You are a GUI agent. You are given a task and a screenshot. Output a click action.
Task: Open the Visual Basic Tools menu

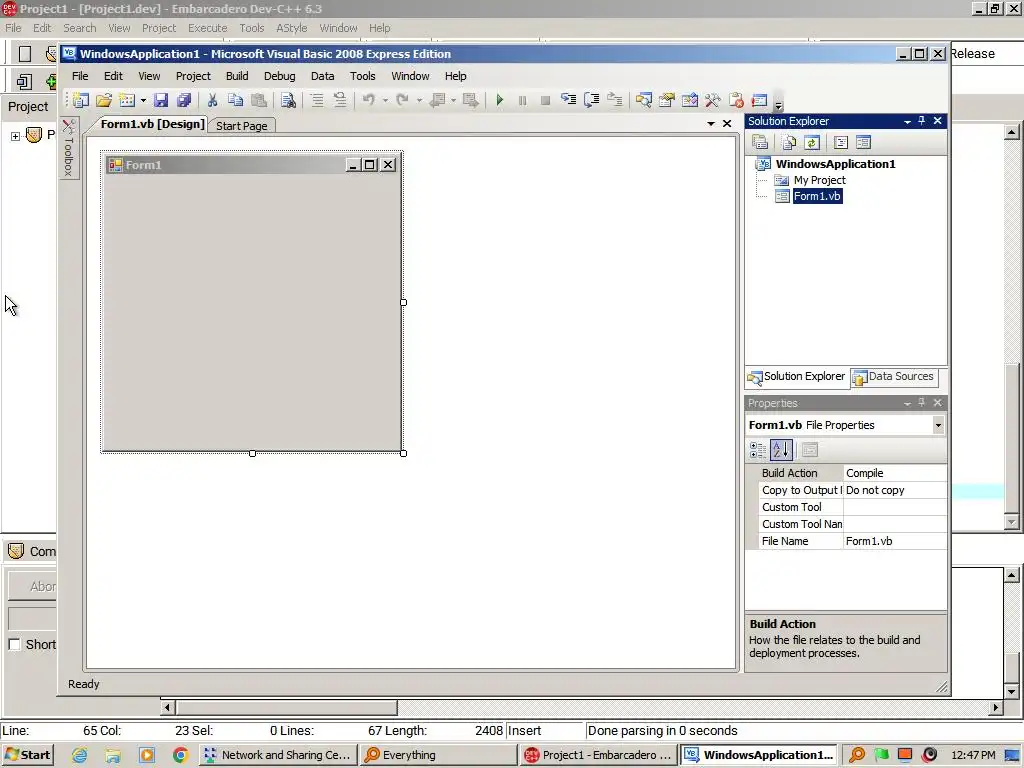tap(362, 76)
